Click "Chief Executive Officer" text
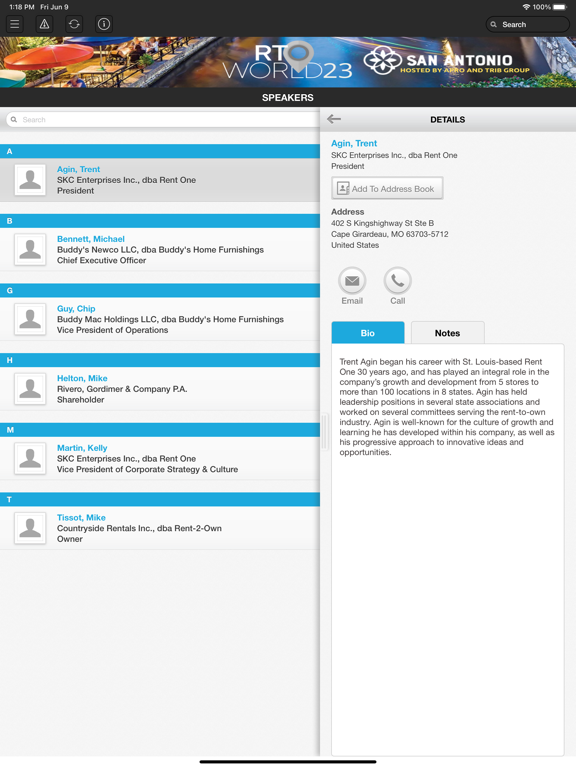 (x=101, y=260)
